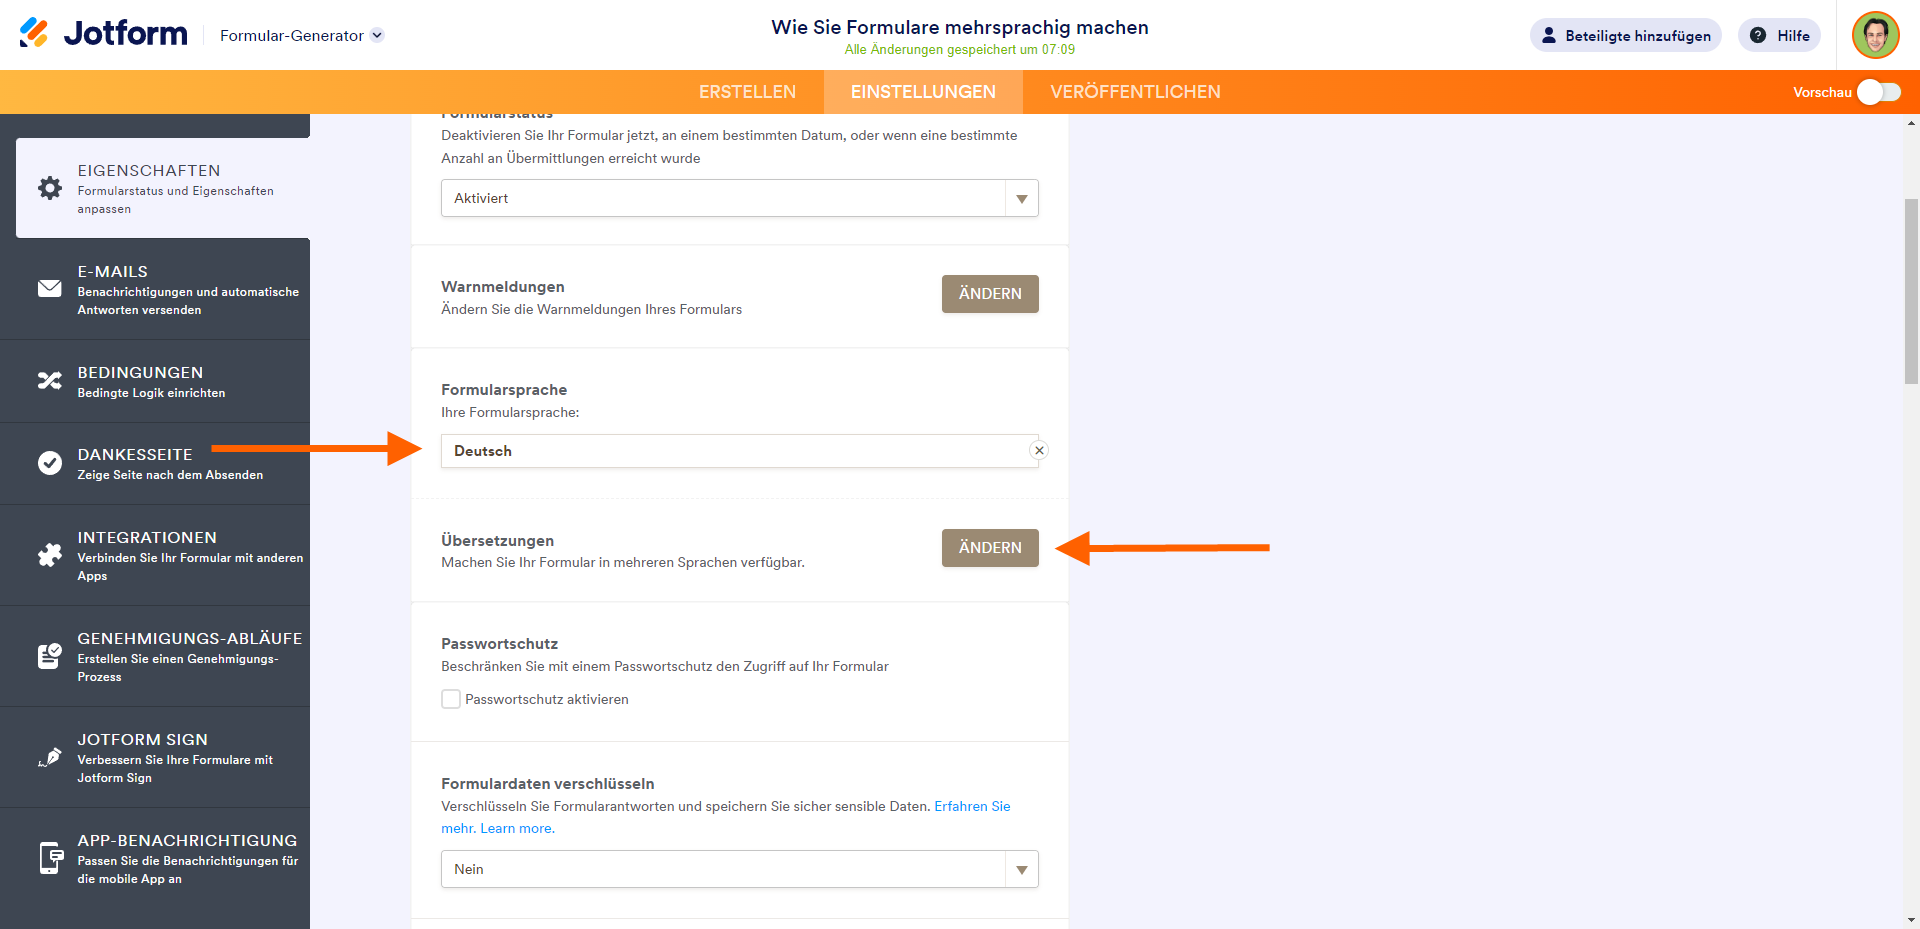Clear the Deutsch form language selection

coord(1039,451)
